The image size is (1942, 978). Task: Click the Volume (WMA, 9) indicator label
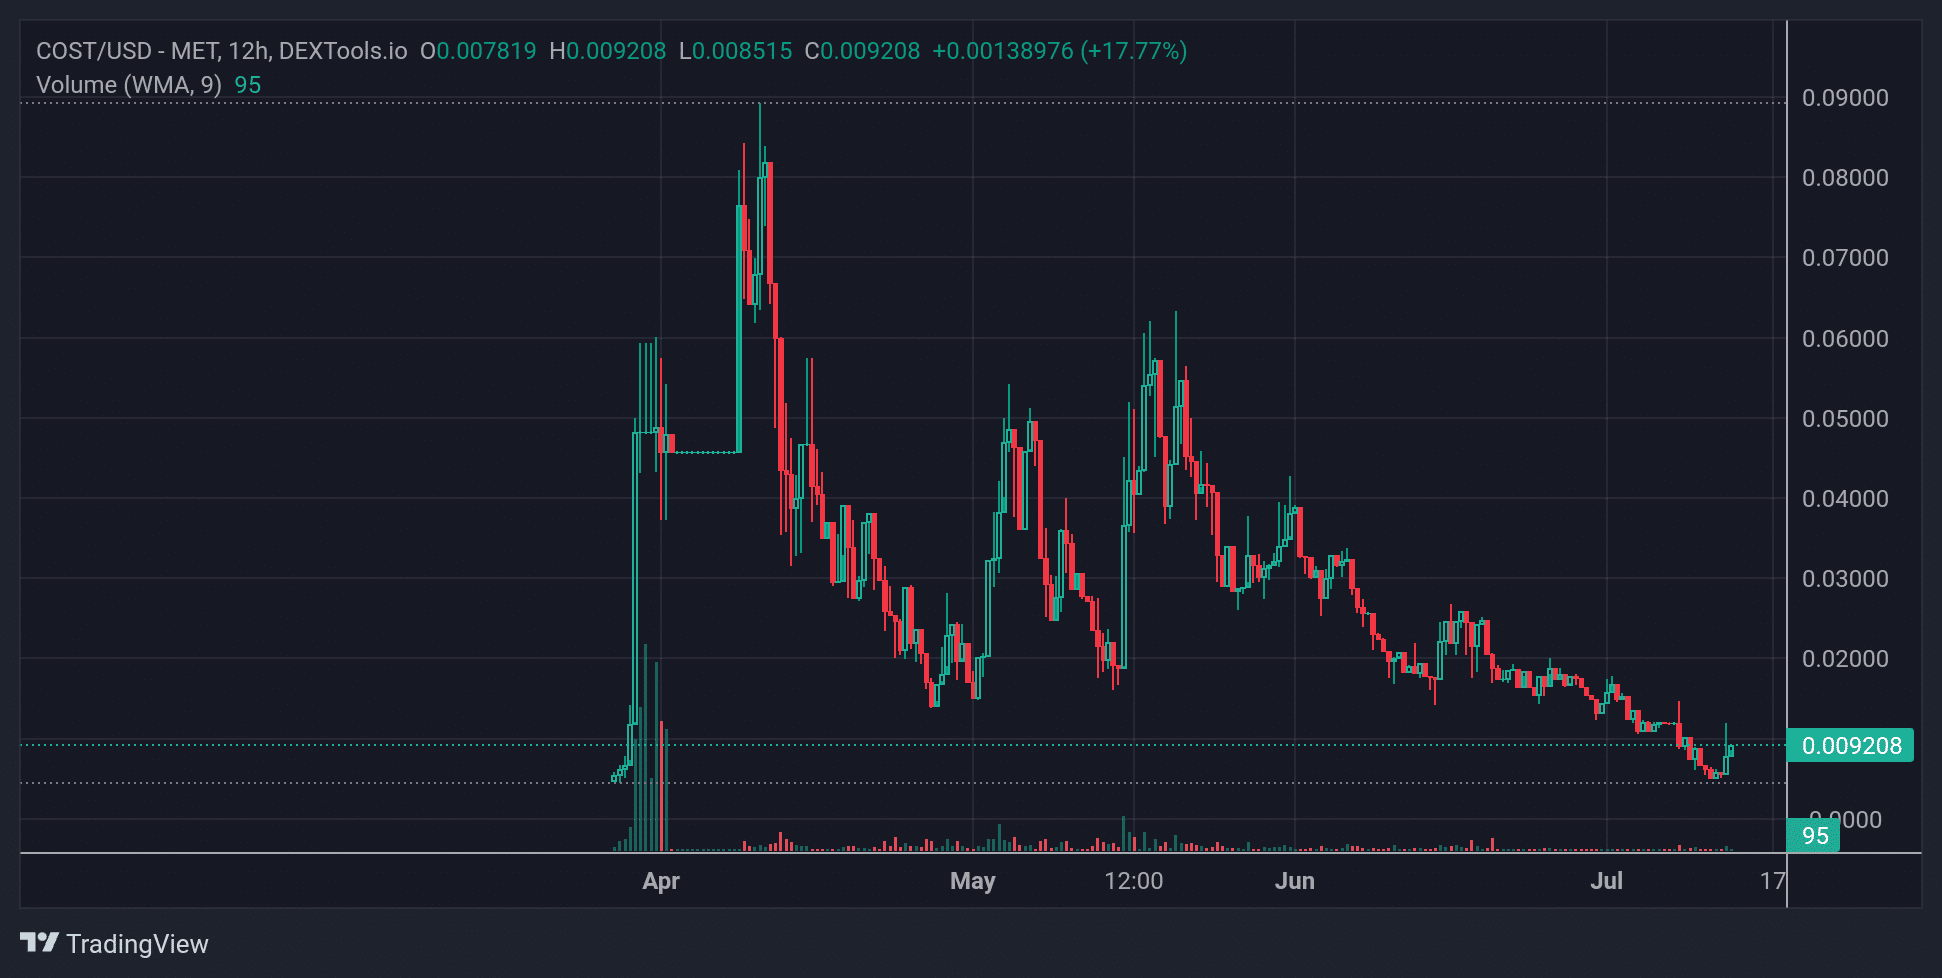point(129,85)
